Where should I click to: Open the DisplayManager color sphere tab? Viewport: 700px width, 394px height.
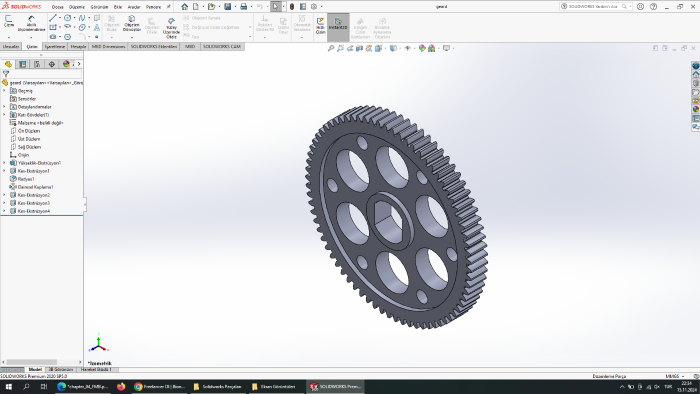[x=66, y=64]
